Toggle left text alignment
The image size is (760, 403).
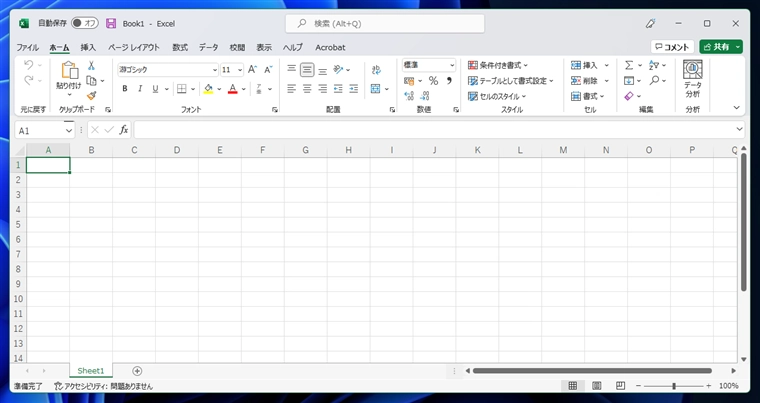pos(291,89)
